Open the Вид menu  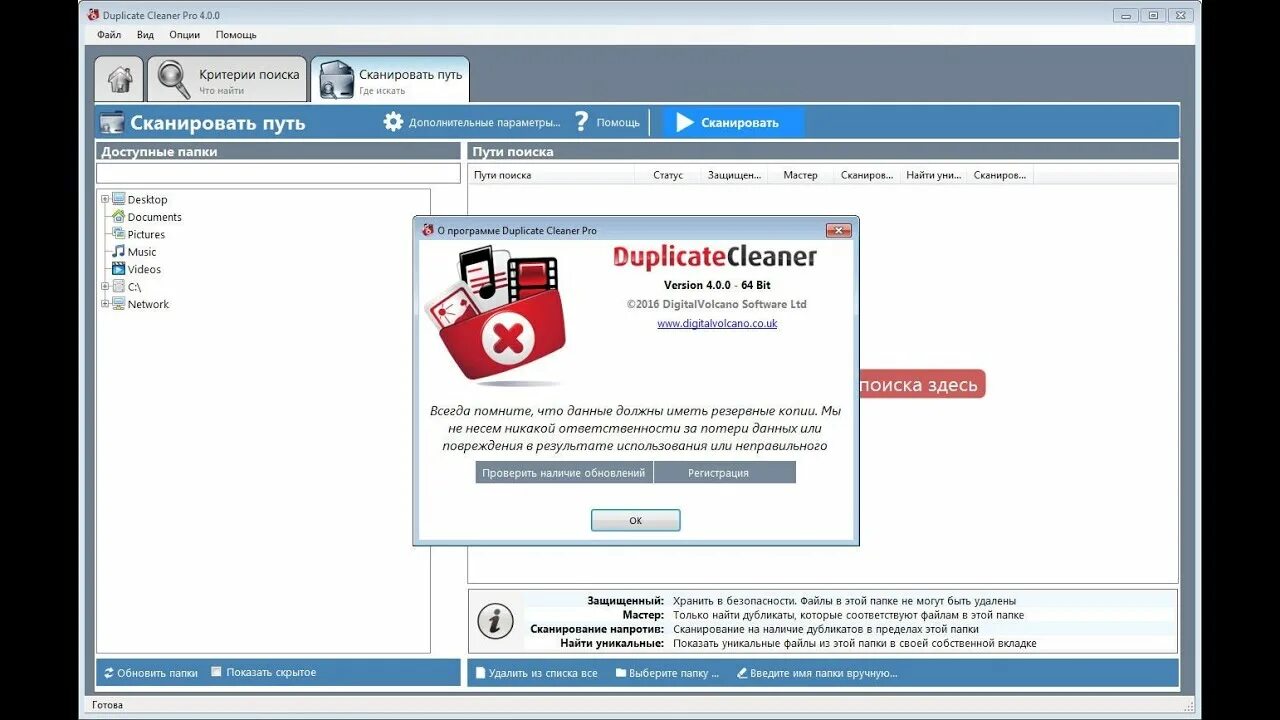click(x=145, y=35)
